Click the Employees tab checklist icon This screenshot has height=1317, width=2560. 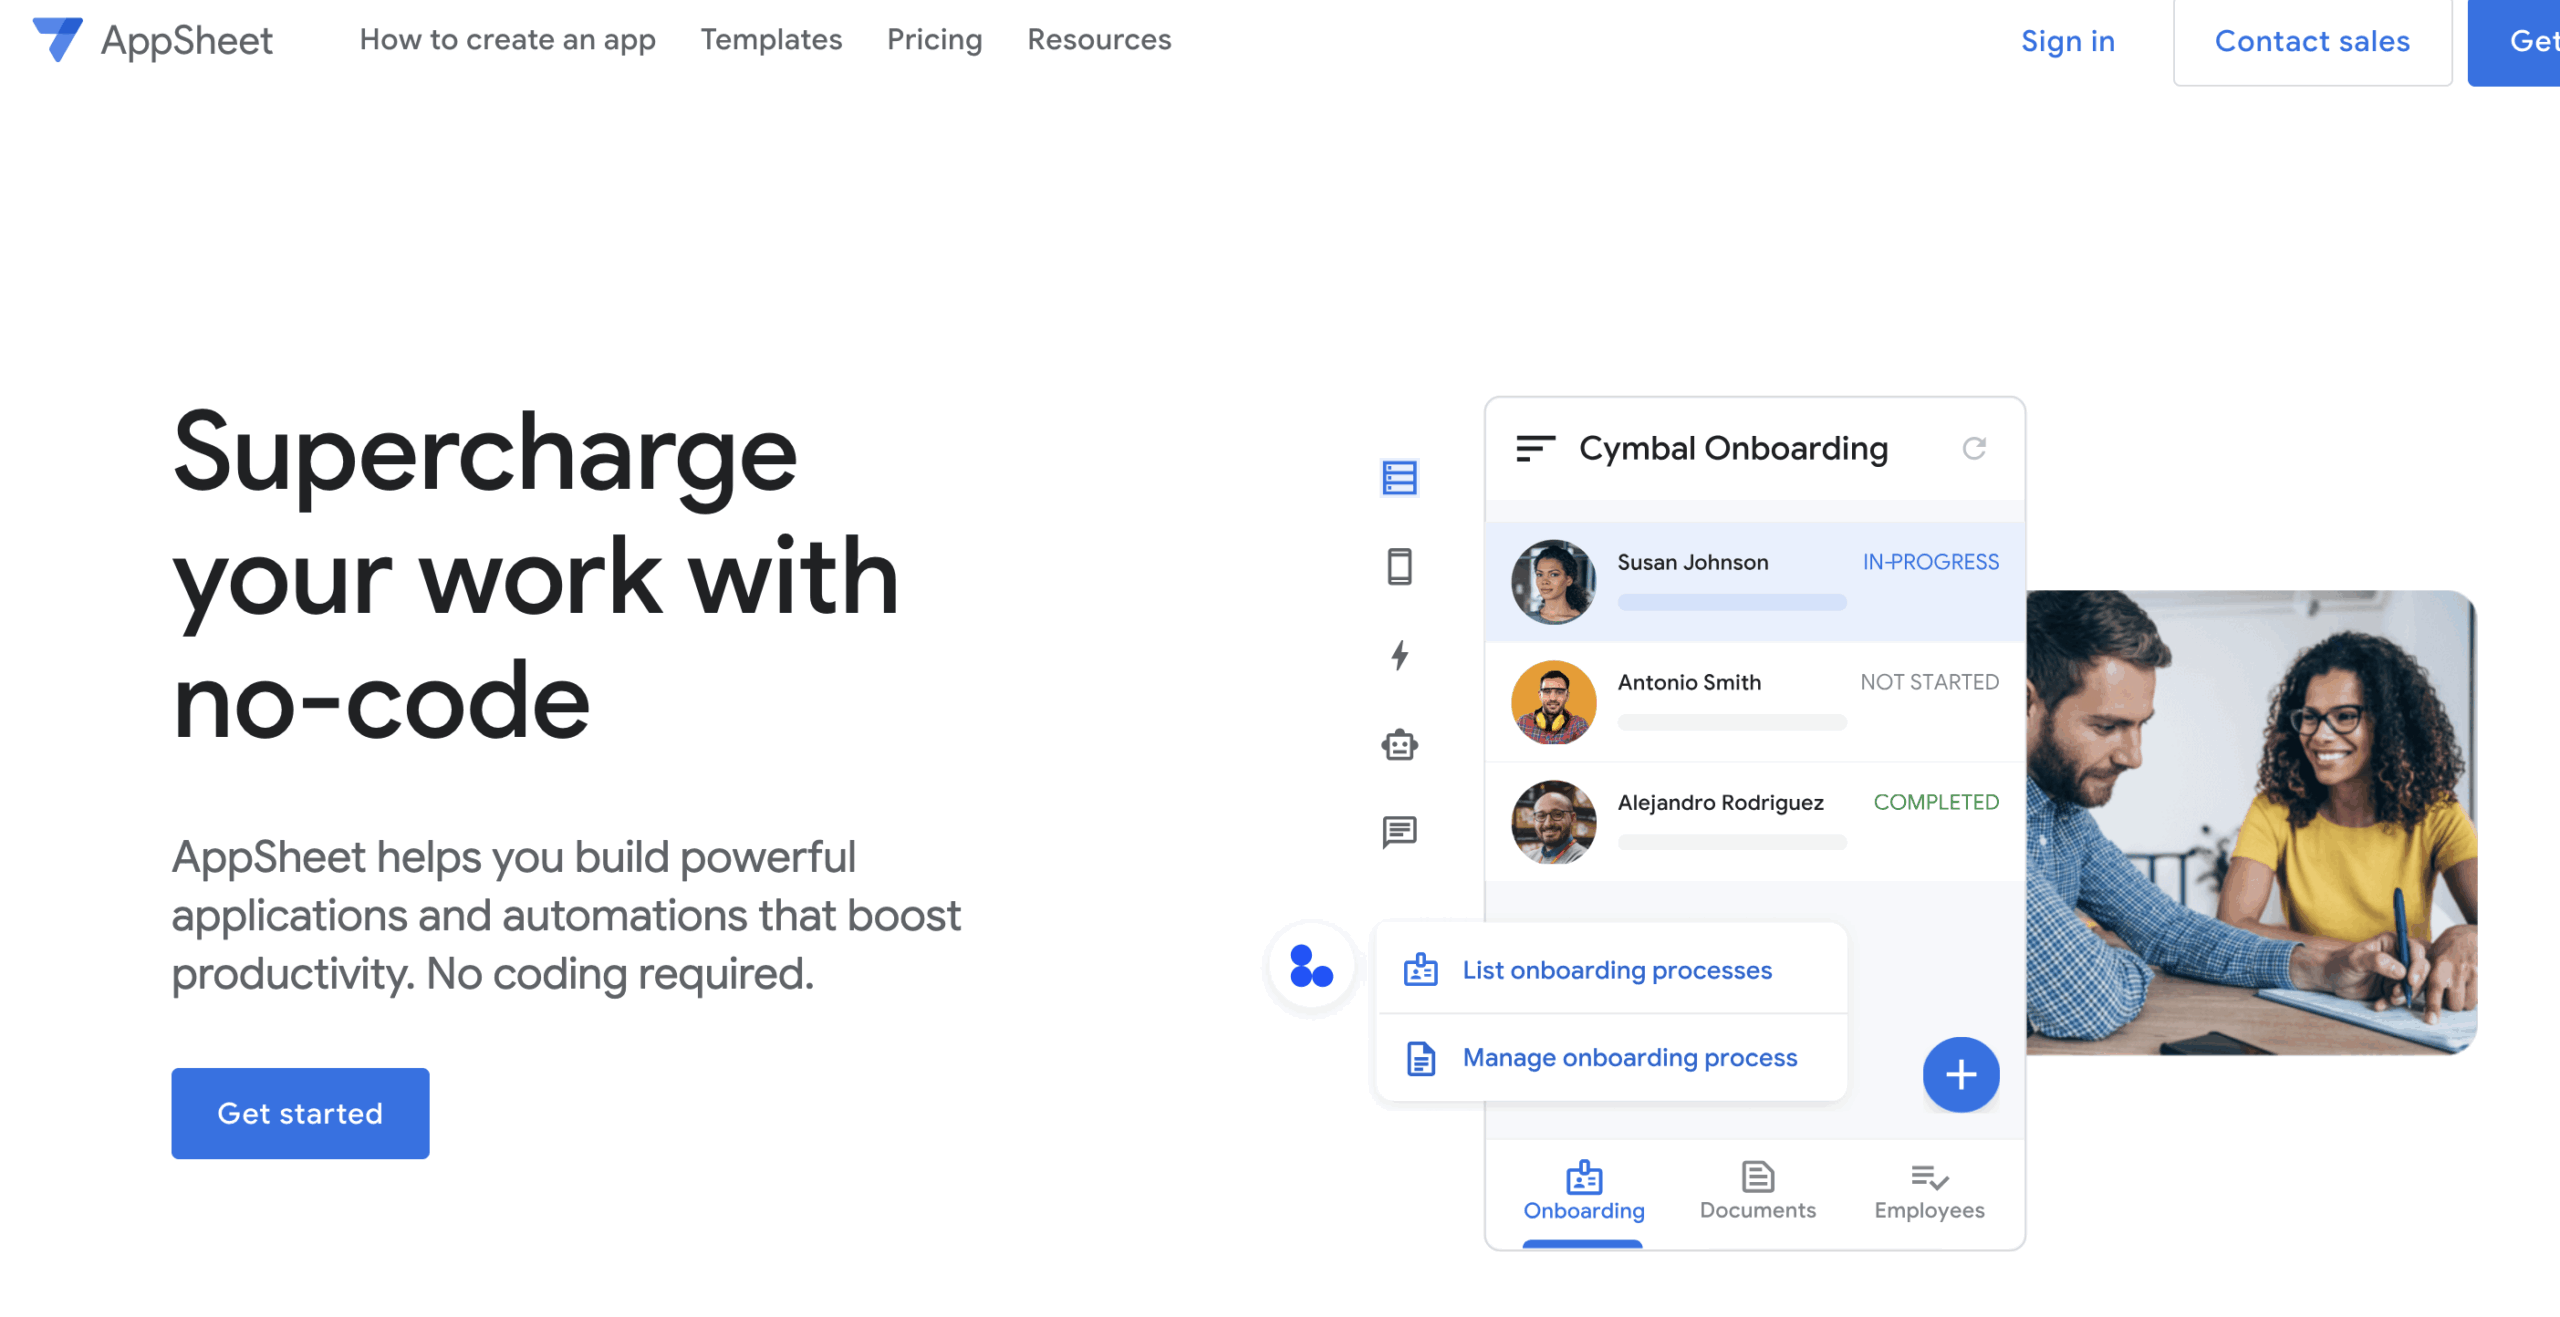(1929, 1177)
